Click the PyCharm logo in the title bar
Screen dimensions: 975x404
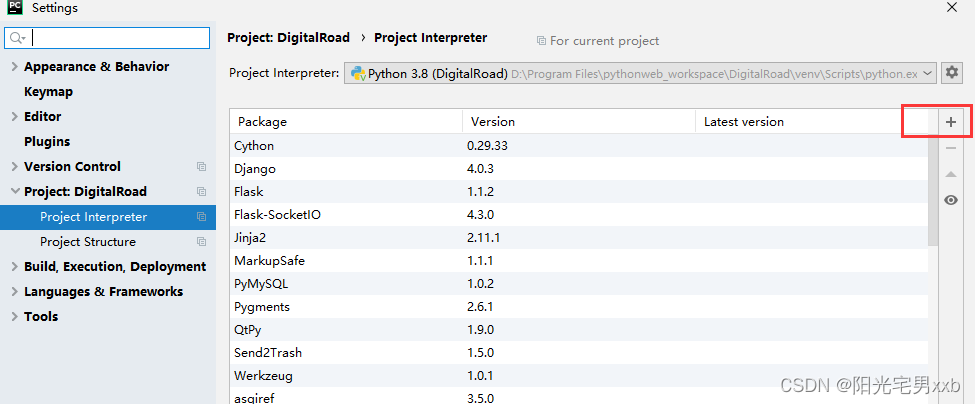coord(15,7)
